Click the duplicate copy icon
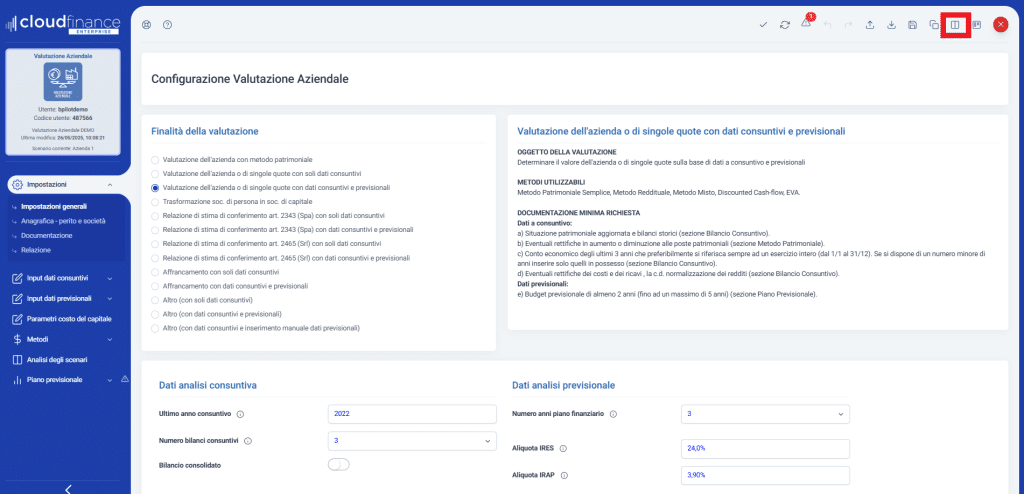 (x=934, y=25)
